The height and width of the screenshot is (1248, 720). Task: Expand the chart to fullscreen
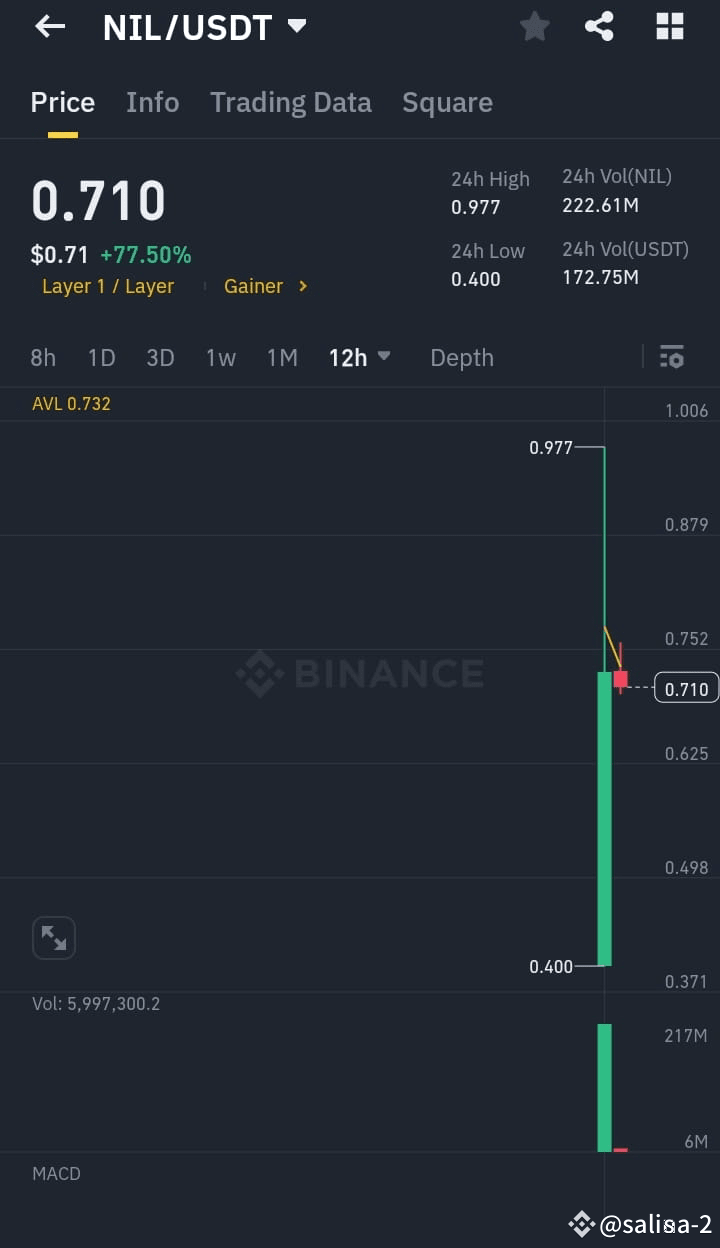[x=54, y=938]
